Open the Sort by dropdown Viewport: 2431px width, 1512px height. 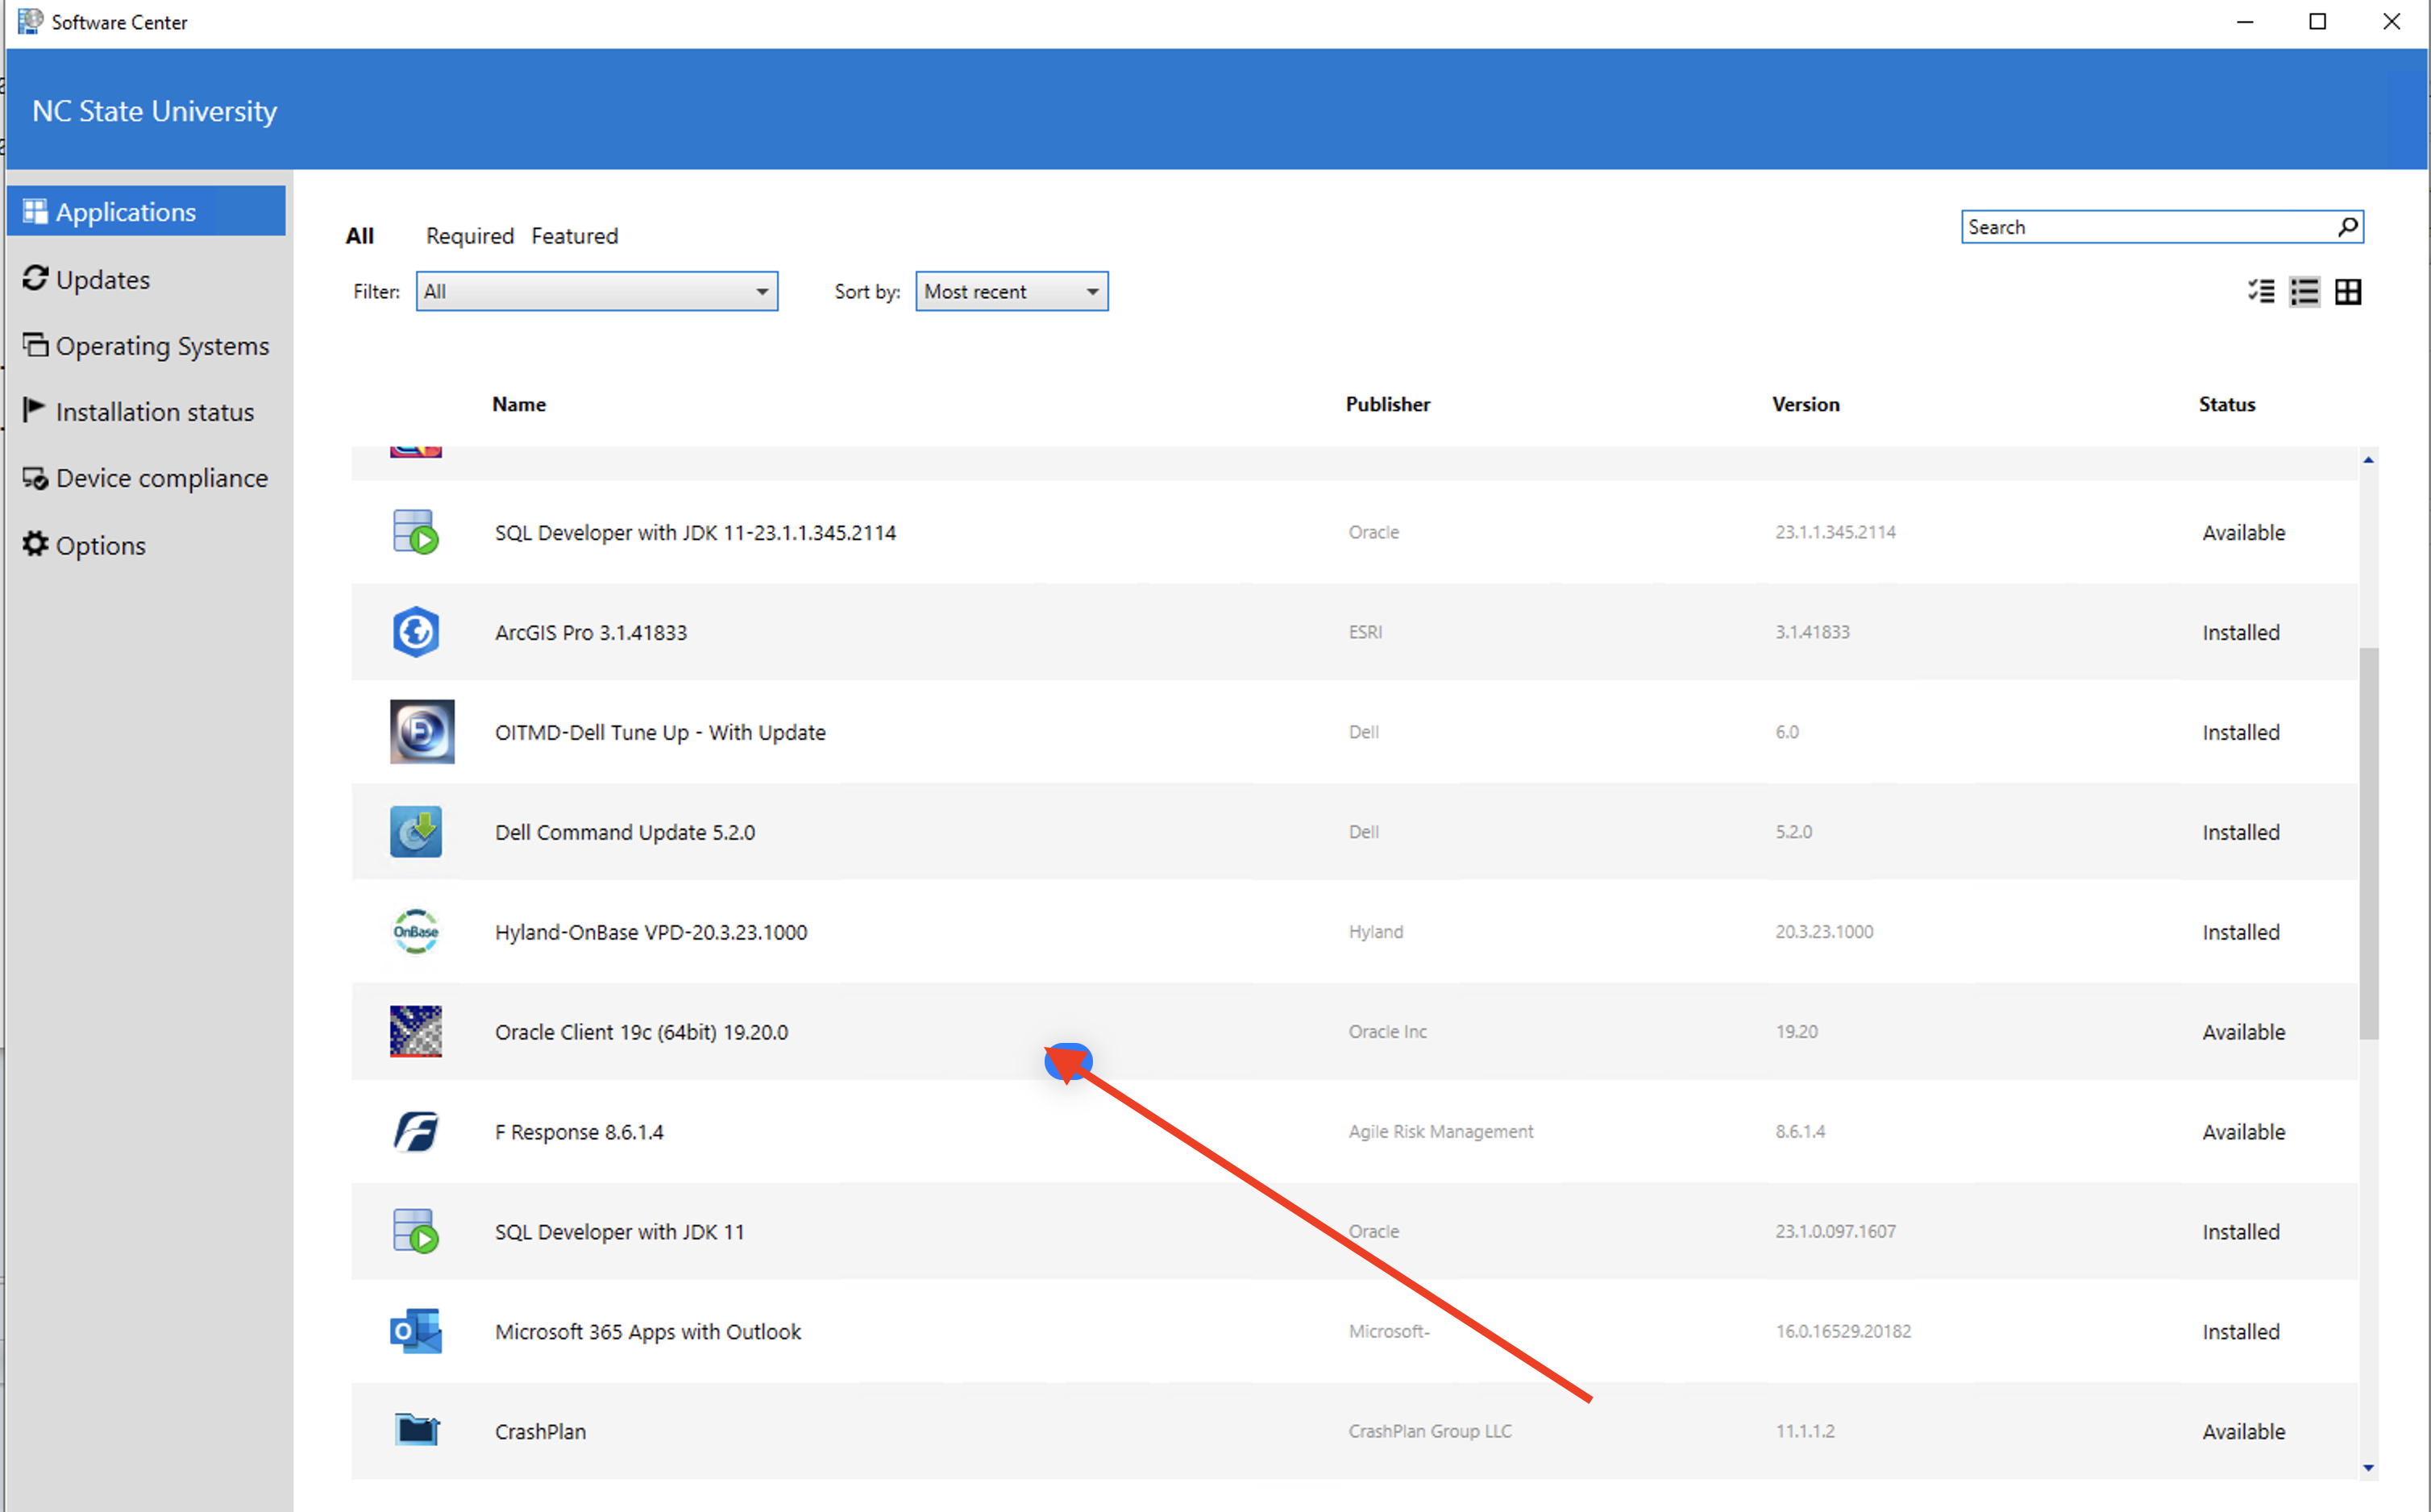point(1011,292)
